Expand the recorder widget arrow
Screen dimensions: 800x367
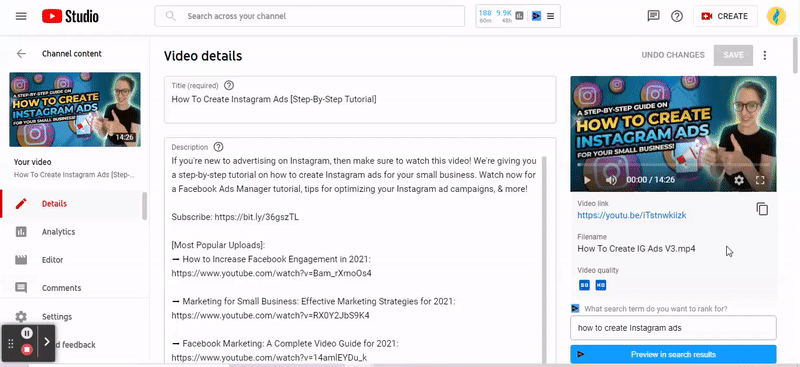[47, 341]
